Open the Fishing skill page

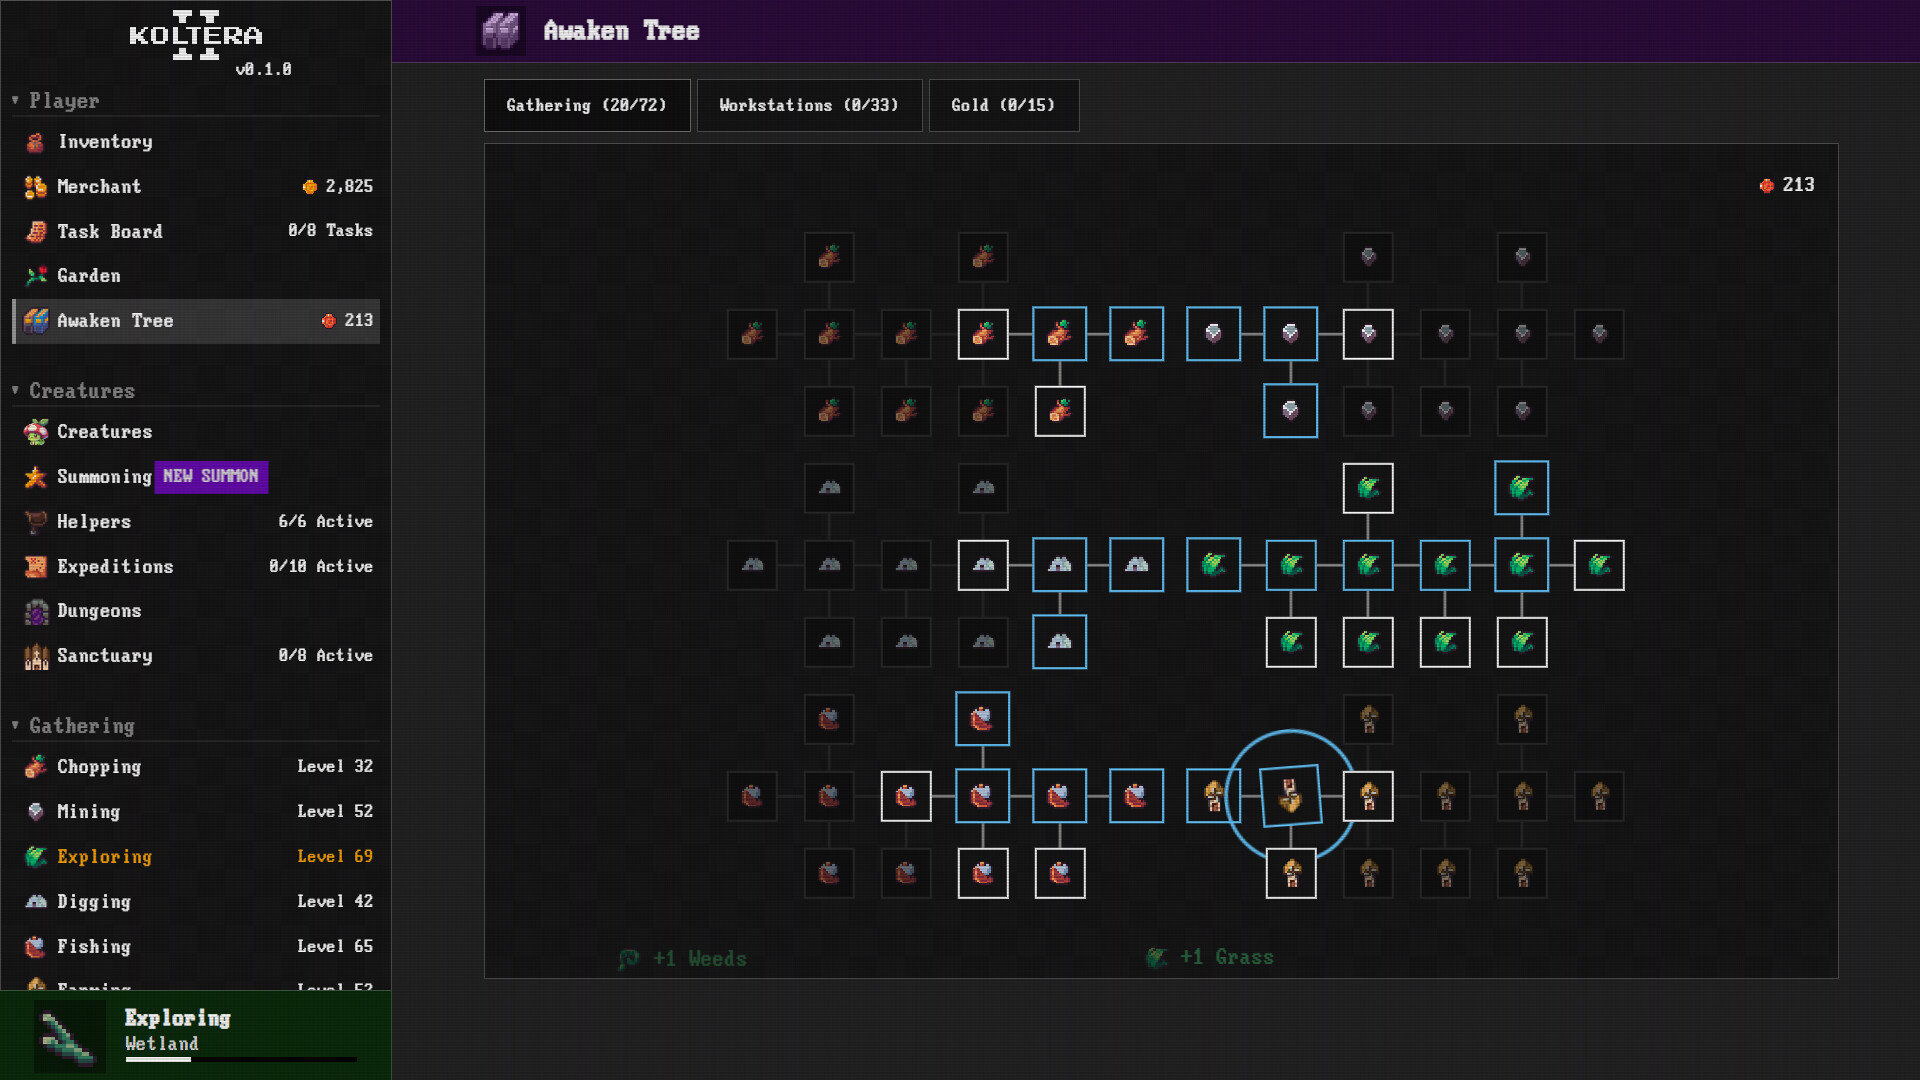point(93,947)
